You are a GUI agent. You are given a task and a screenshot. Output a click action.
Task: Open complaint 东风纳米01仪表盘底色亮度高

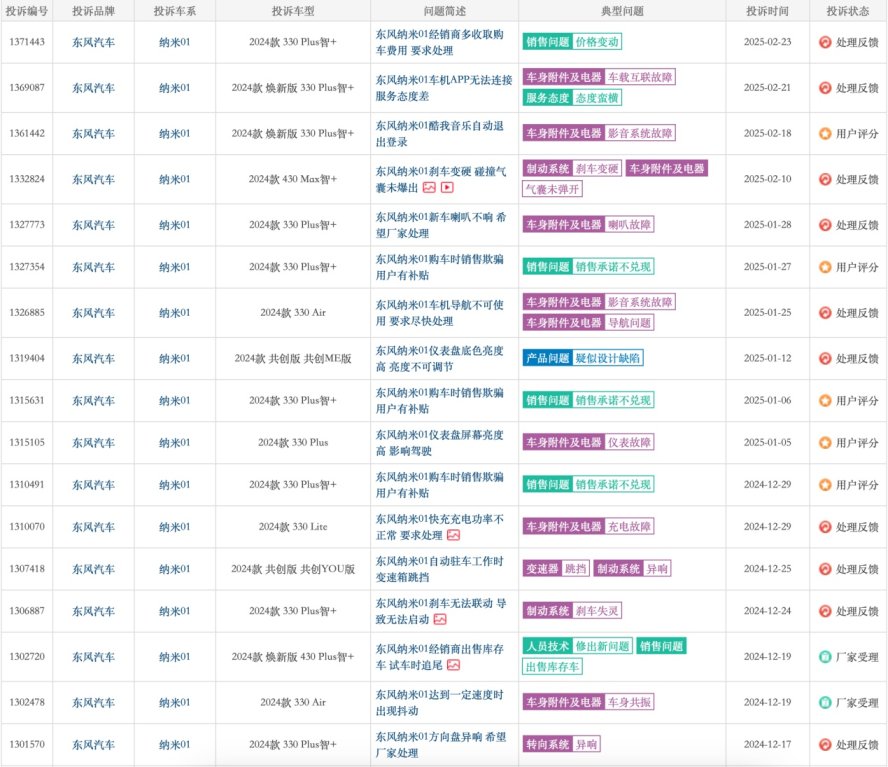(x=439, y=359)
